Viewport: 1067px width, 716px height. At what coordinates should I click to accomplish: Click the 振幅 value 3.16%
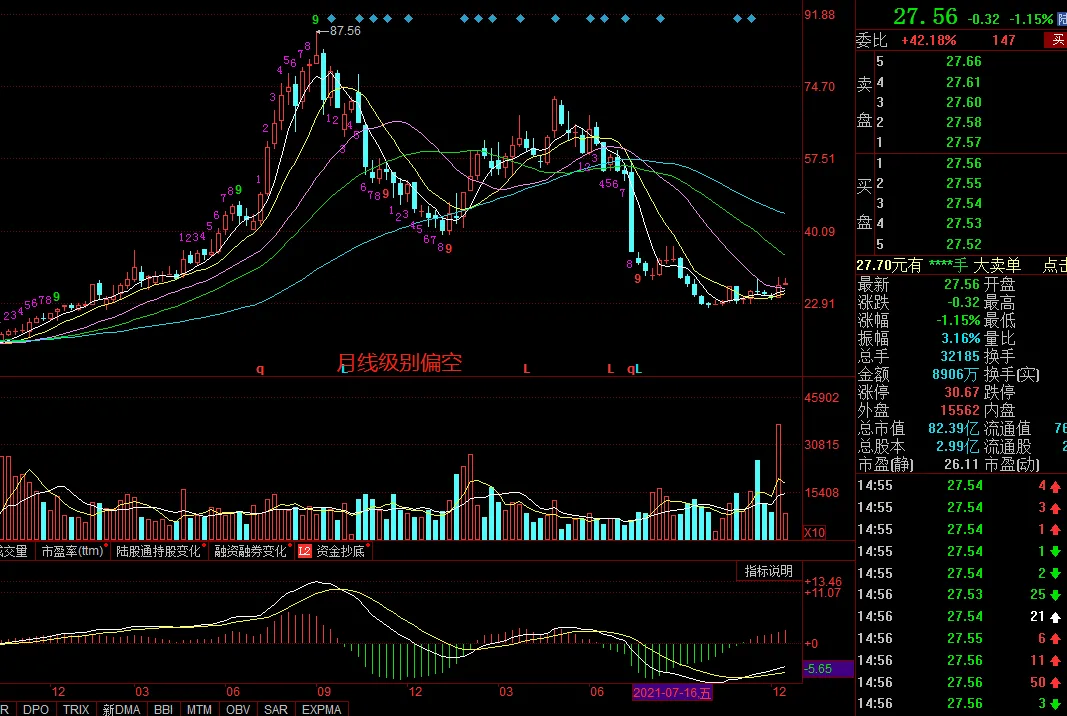[961, 338]
